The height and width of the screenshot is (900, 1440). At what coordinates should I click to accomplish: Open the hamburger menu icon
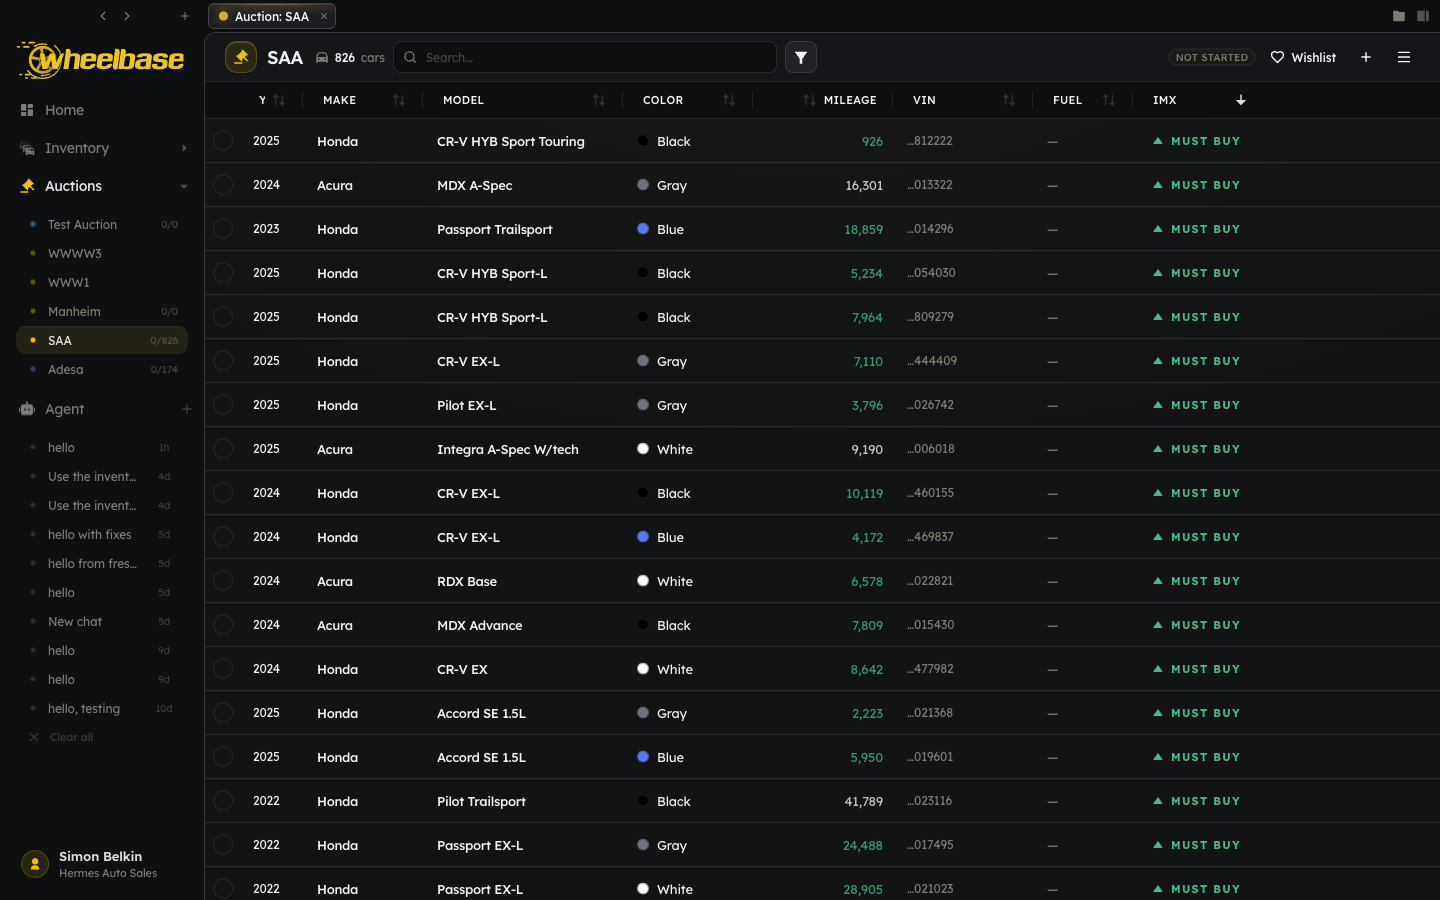pyautogui.click(x=1404, y=57)
